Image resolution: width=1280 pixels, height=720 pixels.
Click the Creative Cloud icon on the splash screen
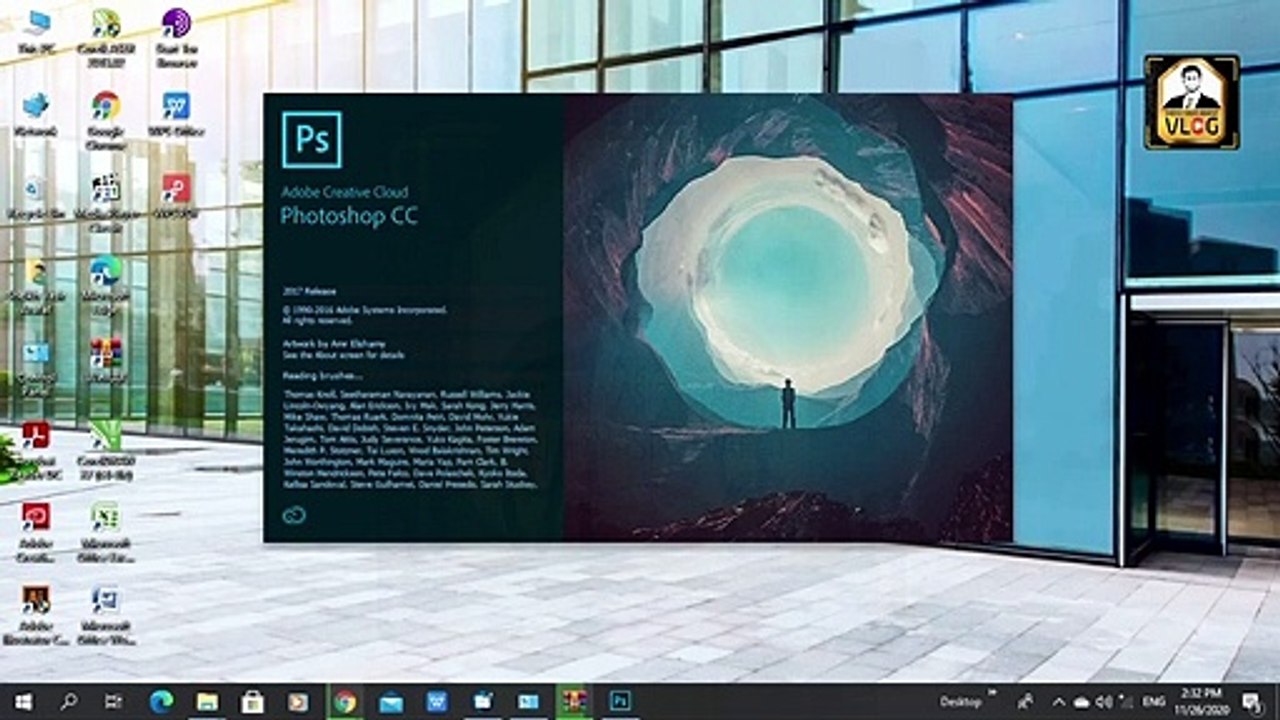(293, 515)
